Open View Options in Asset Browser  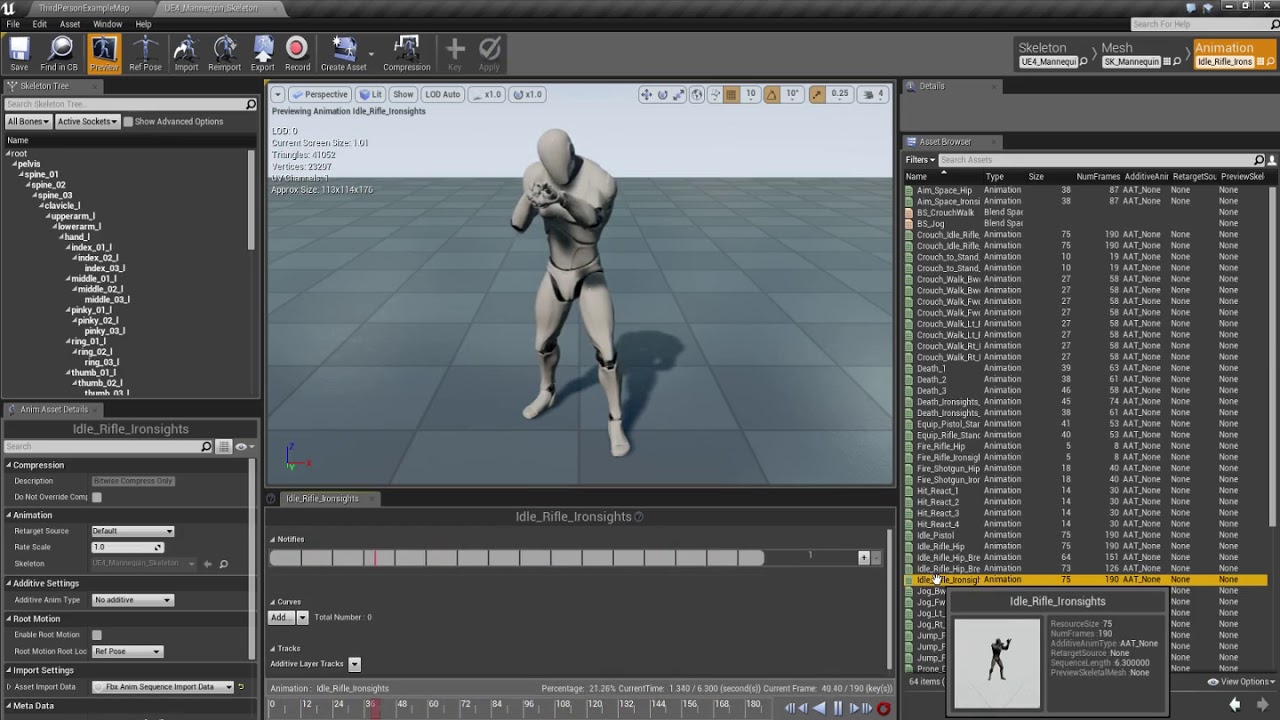[x=1239, y=682]
